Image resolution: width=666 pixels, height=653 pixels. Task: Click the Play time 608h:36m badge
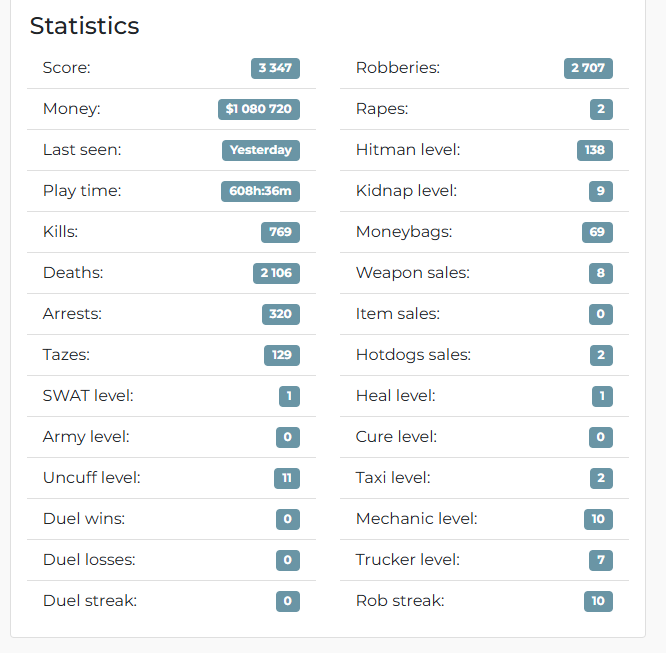[x=260, y=191]
